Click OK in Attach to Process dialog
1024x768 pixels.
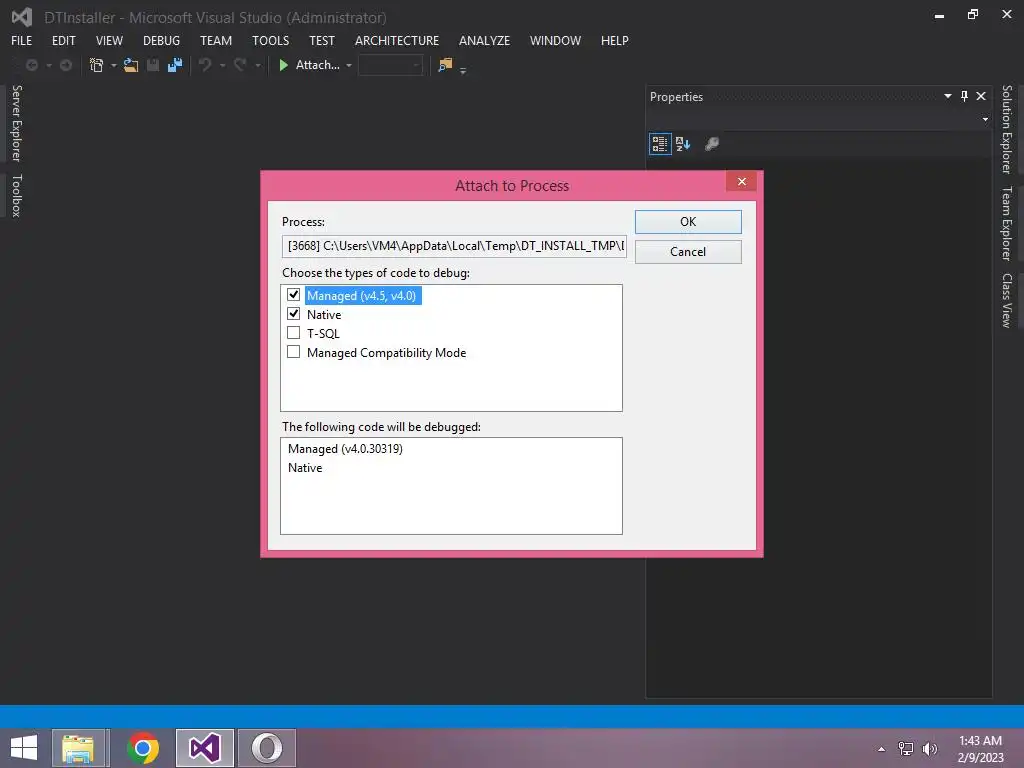click(x=688, y=221)
